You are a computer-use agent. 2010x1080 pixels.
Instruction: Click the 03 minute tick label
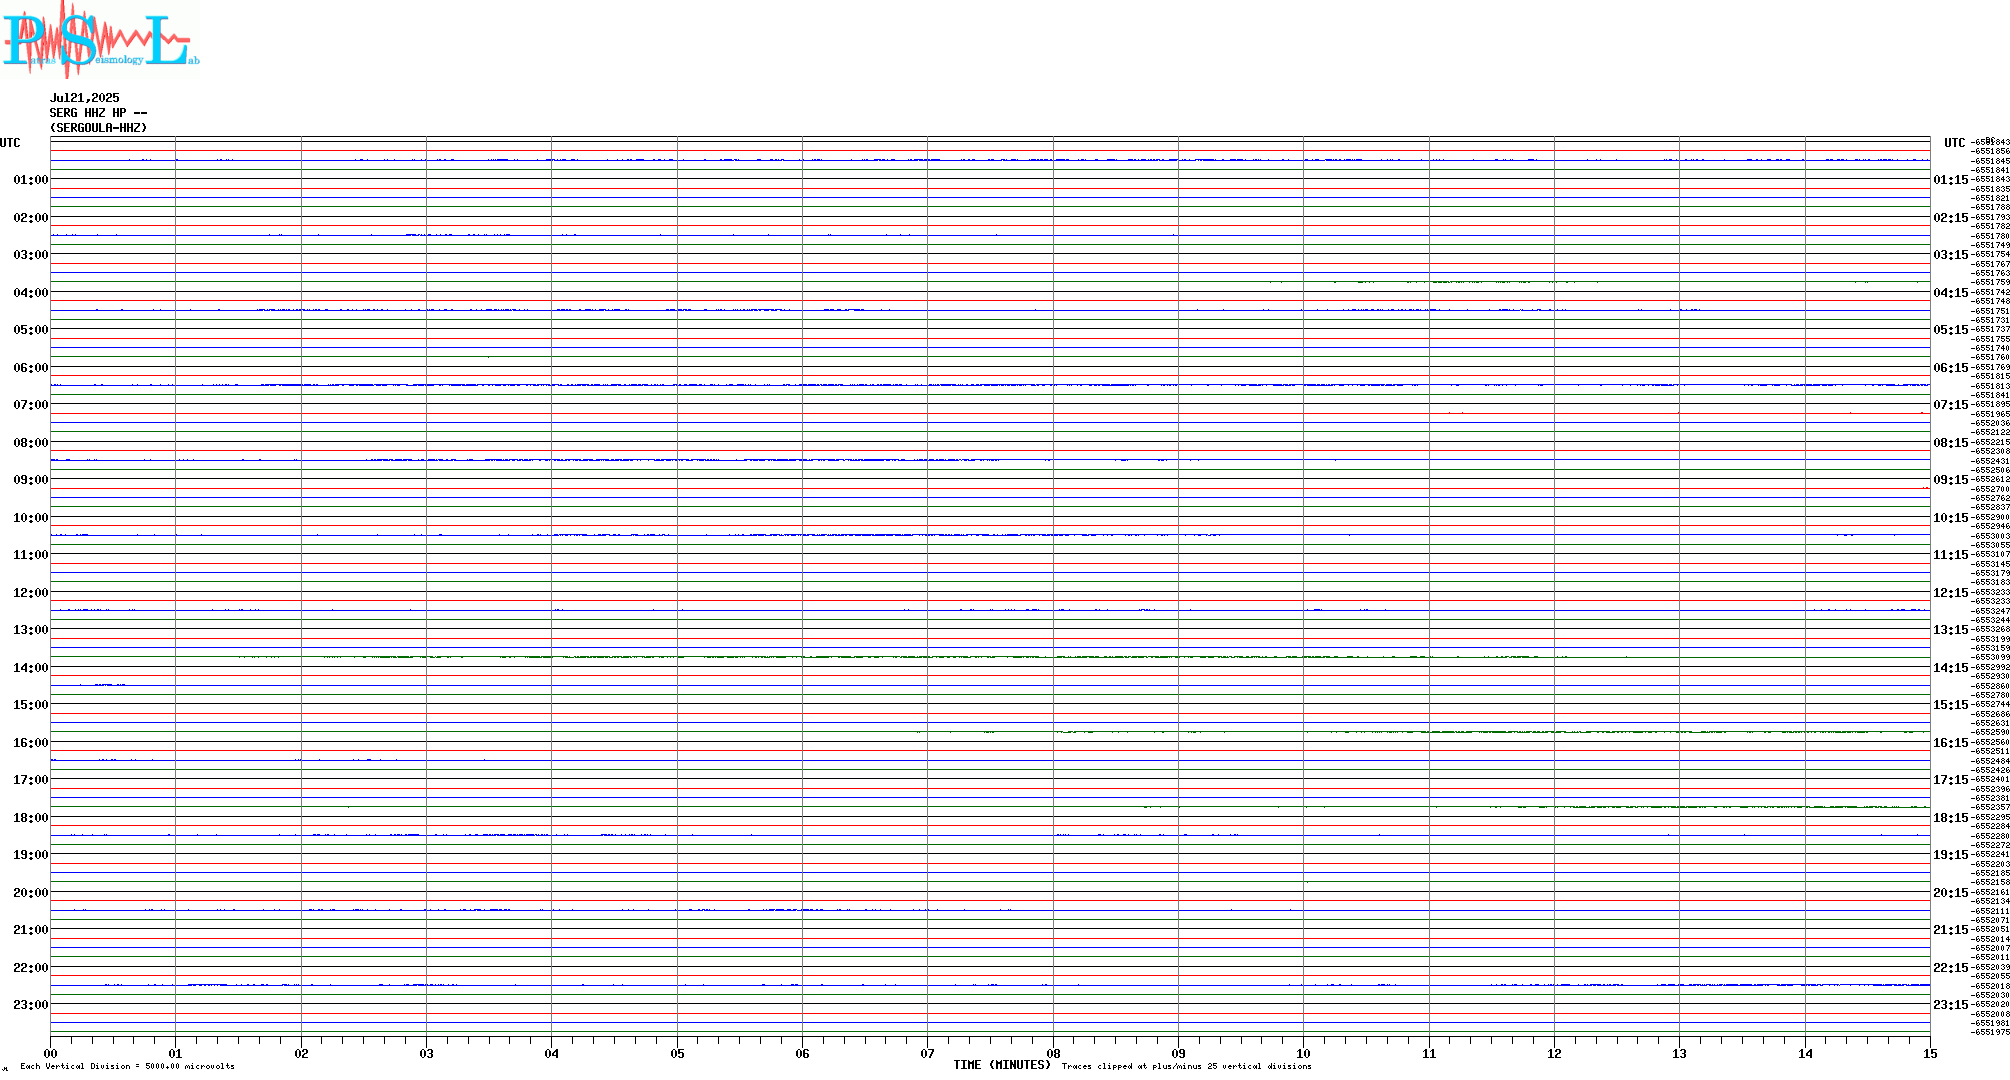point(426,1053)
